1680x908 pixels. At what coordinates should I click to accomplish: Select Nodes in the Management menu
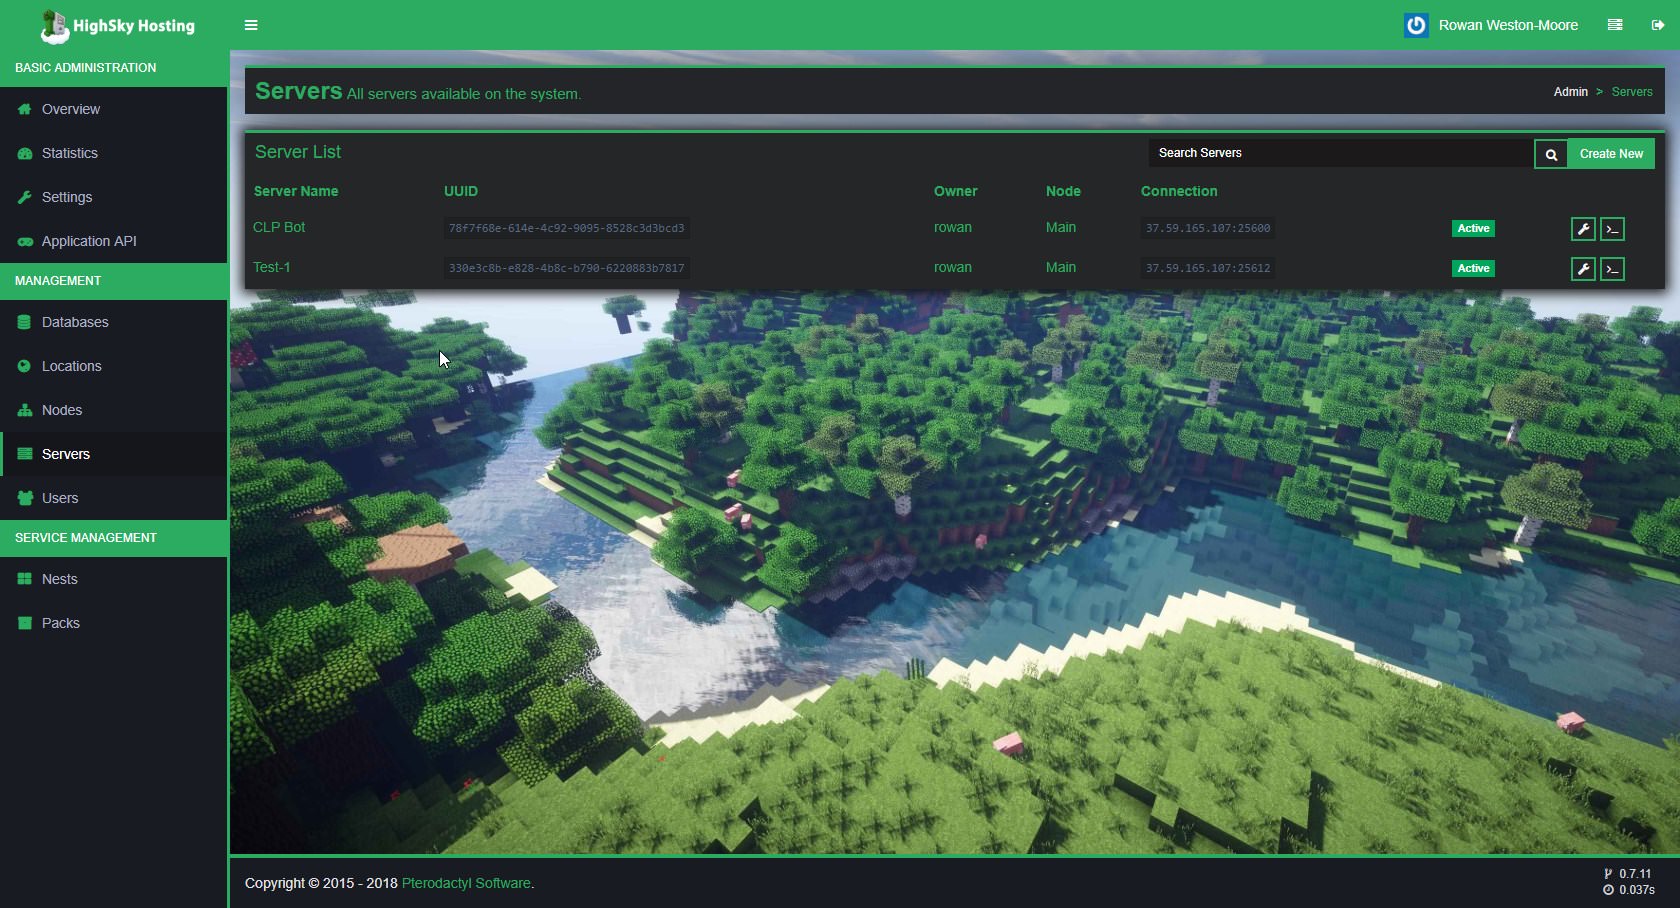pos(61,410)
